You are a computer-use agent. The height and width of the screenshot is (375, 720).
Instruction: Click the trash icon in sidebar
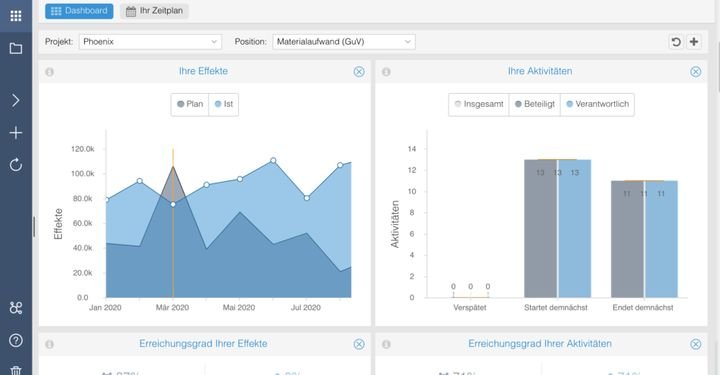tap(16, 370)
